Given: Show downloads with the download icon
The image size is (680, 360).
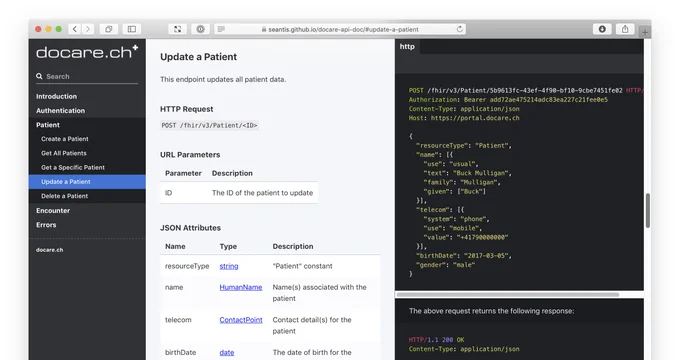Looking at the screenshot, I should [602, 29].
